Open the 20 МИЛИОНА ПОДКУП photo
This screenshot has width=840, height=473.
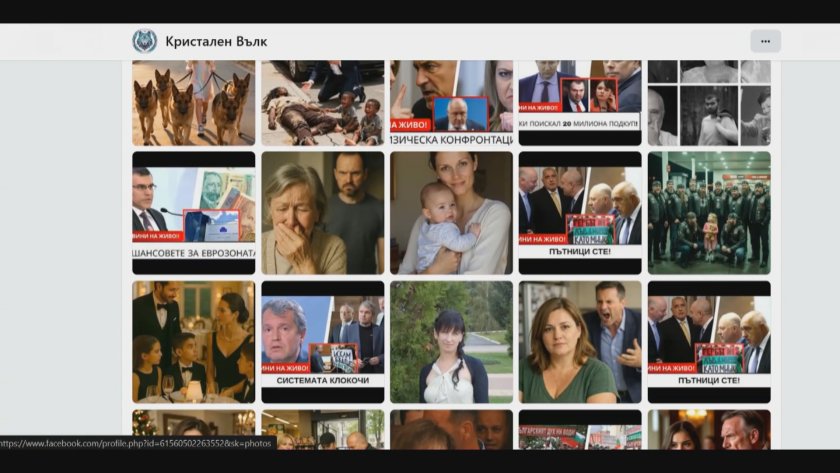(x=580, y=102)
